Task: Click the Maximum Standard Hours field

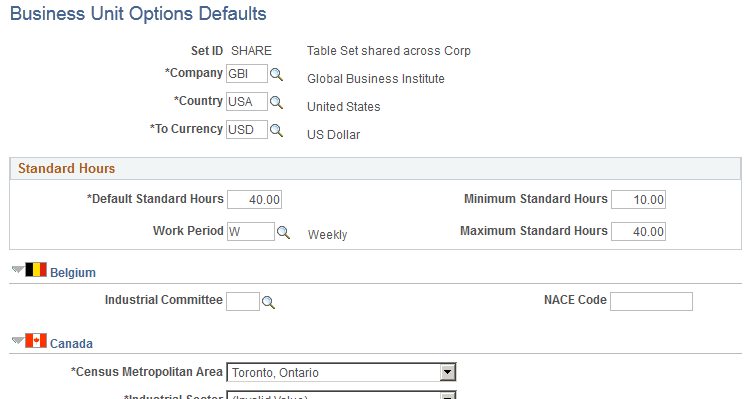Action: pyautogui.click(x=638, y=231)
